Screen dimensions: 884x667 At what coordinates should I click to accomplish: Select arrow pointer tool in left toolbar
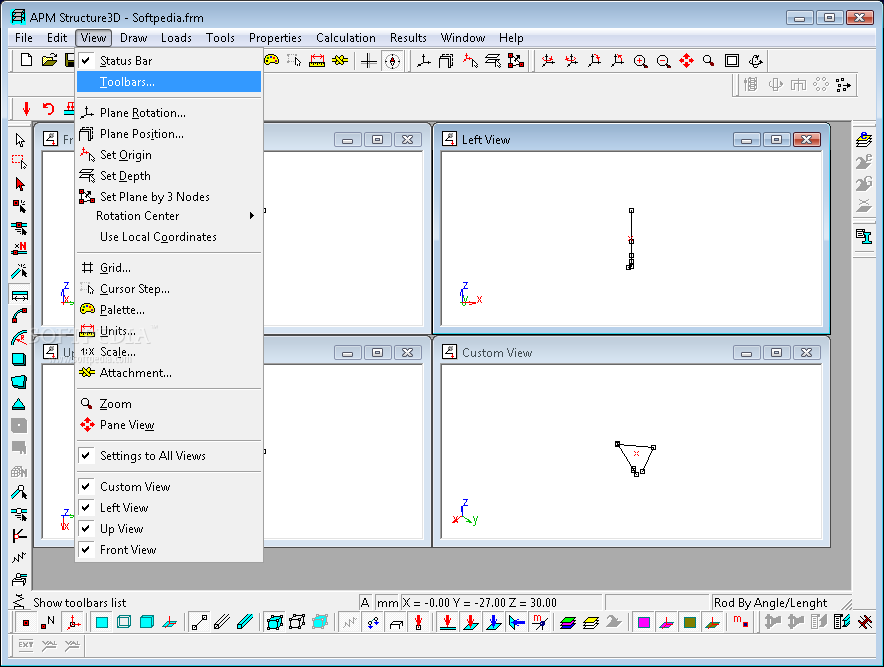click(x=20, y=140)
